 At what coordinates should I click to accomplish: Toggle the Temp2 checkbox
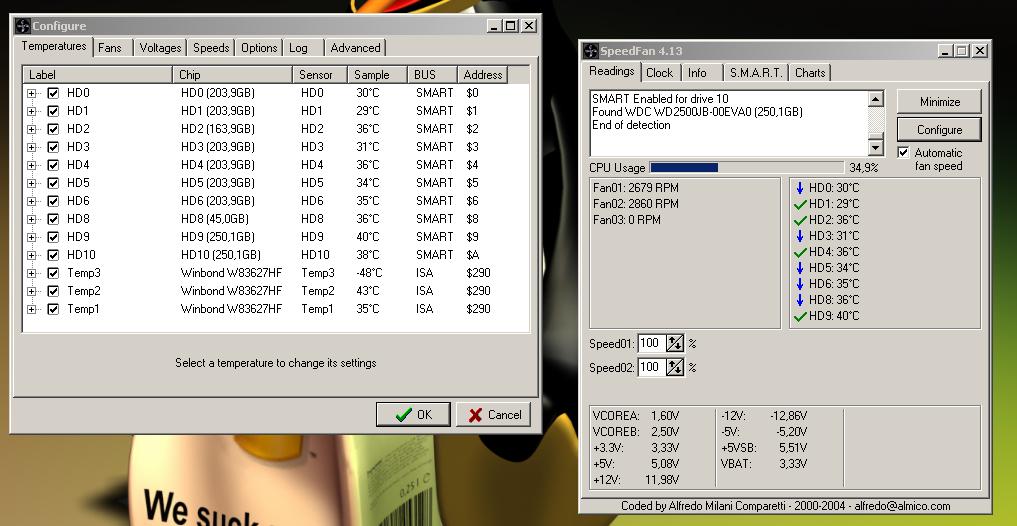tap(53, 291)
